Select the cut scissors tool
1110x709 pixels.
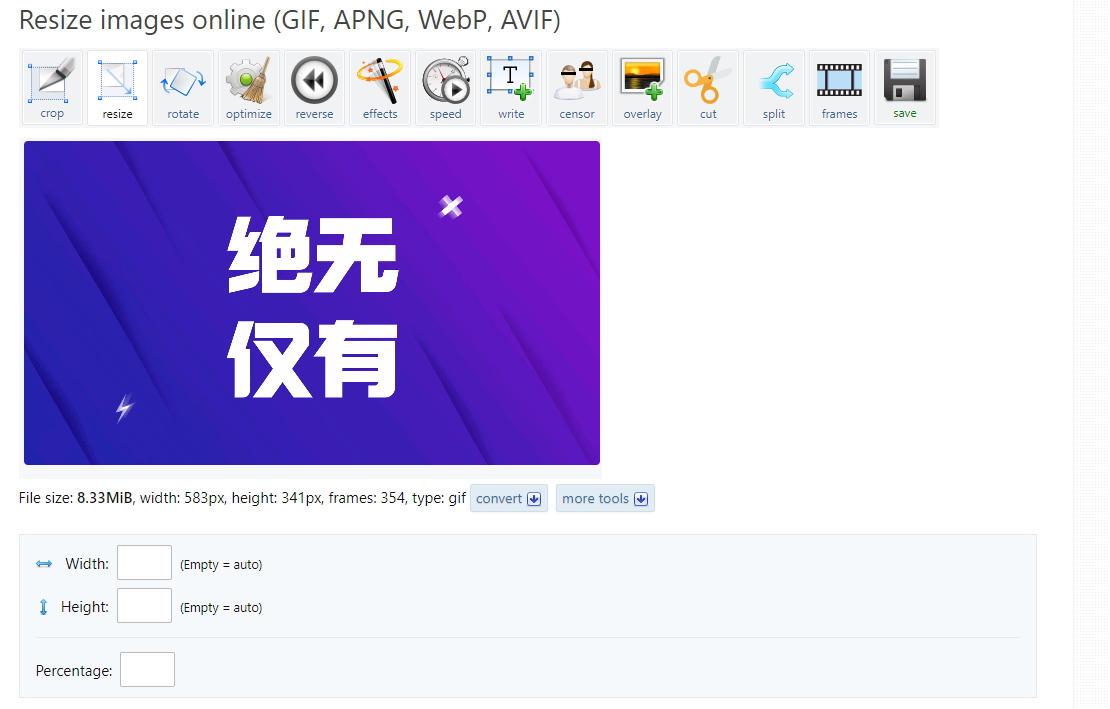708,88
